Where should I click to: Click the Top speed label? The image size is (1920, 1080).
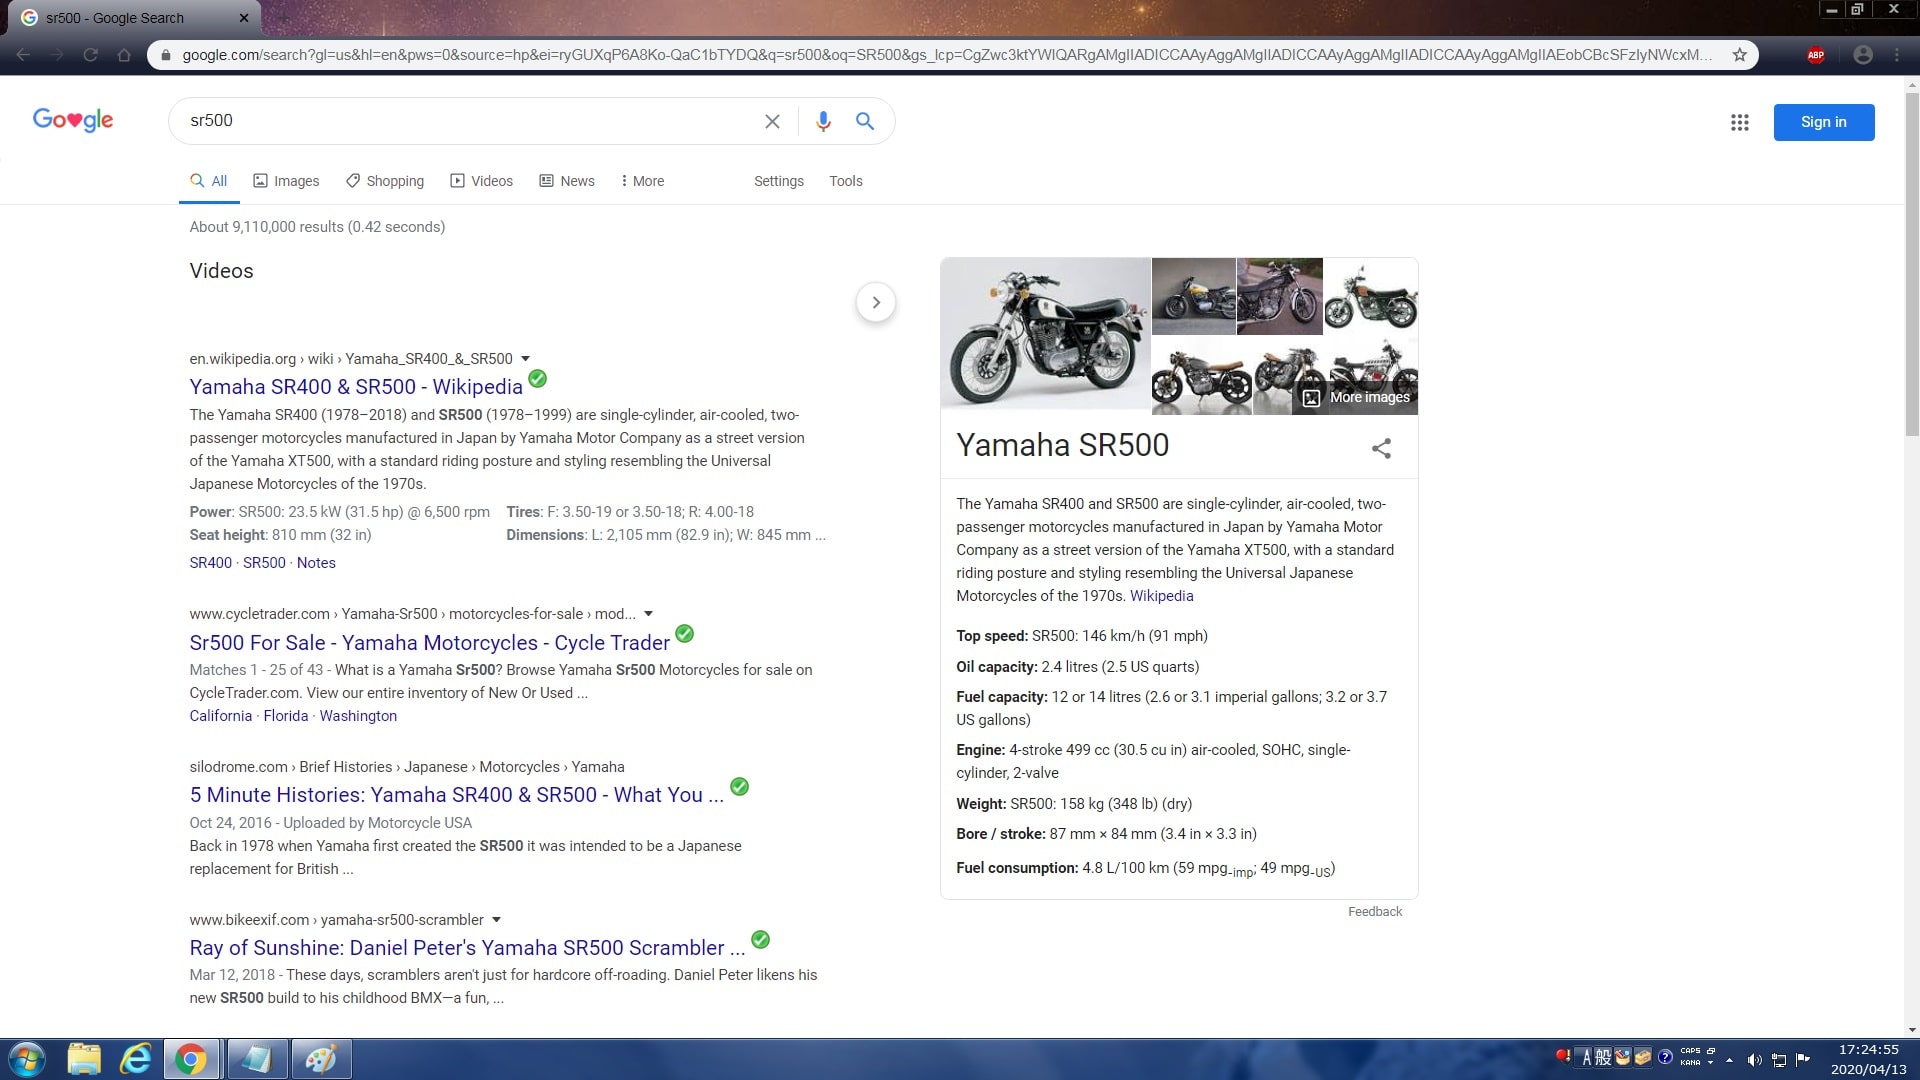[991, 636]
